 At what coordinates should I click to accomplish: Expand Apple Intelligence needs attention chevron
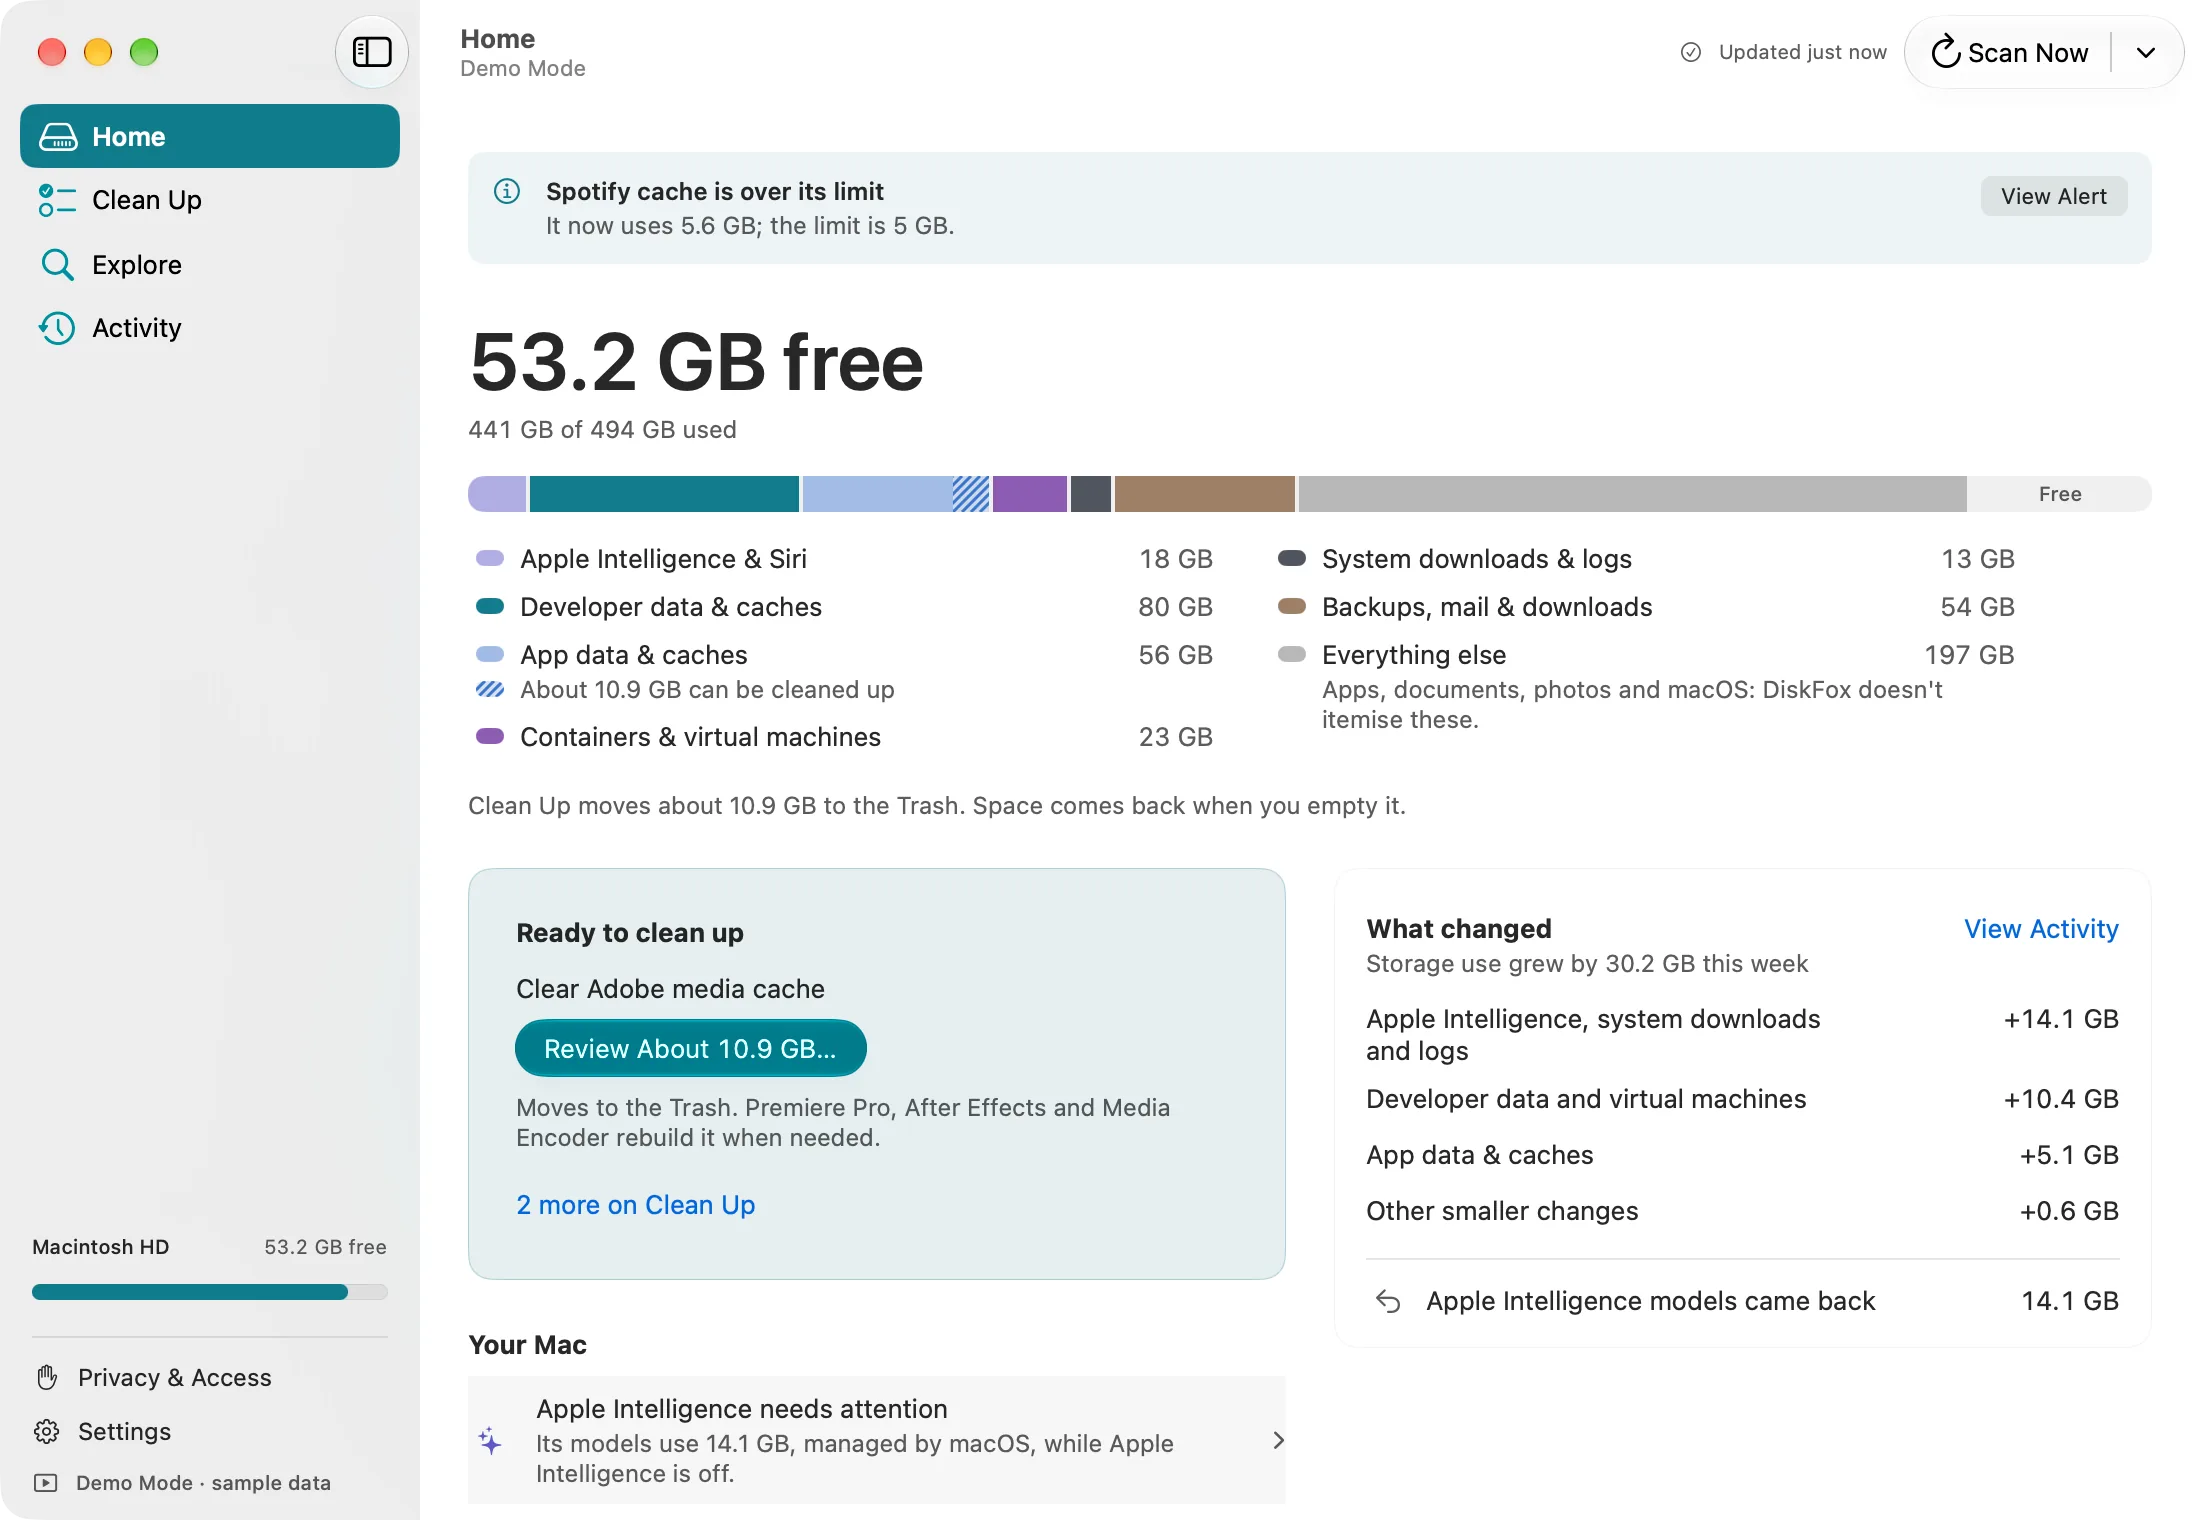point(1278,1440)
